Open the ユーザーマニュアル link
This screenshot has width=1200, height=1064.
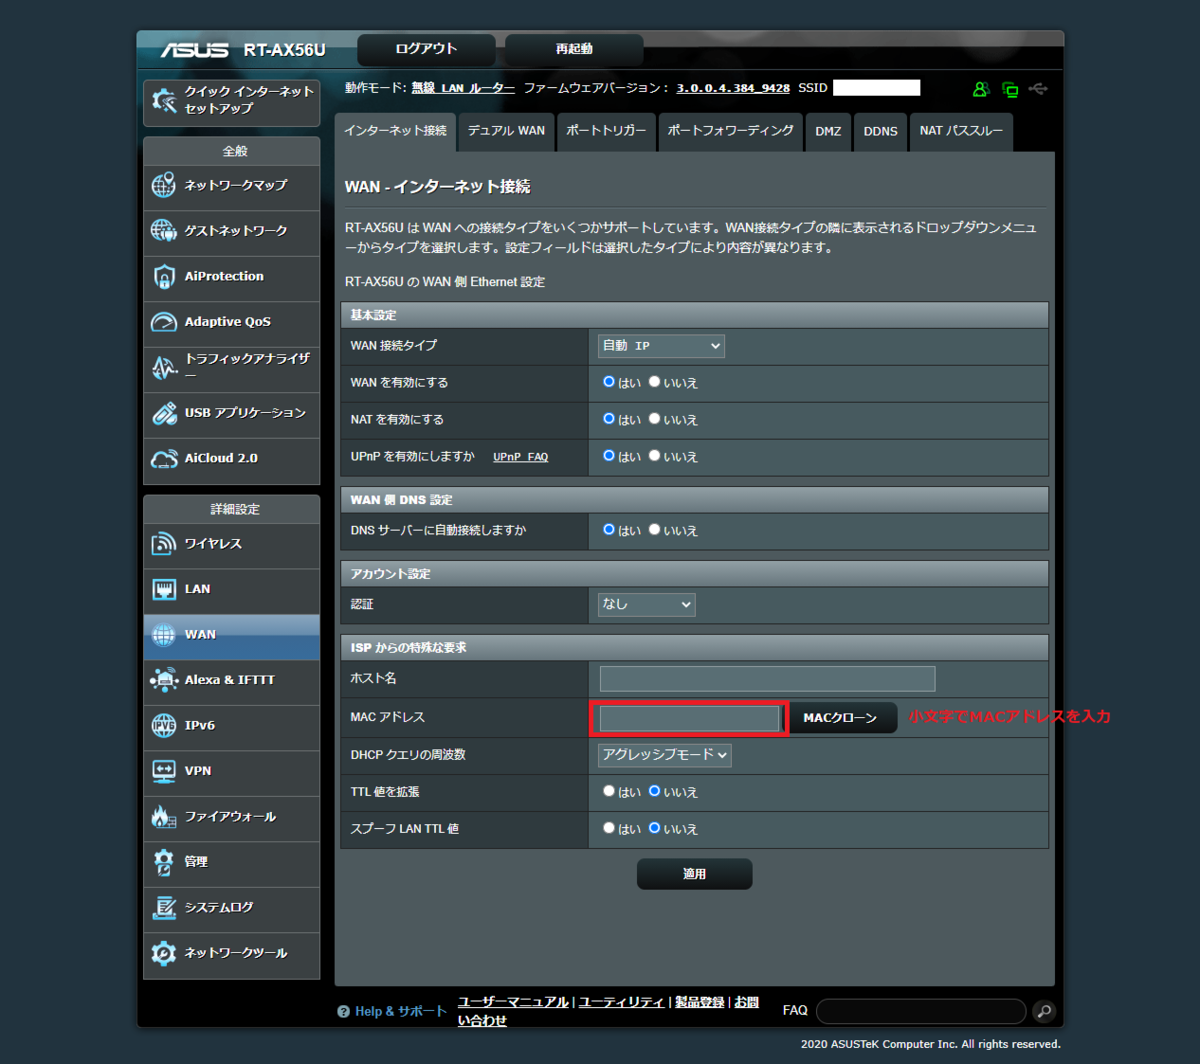514,1002
